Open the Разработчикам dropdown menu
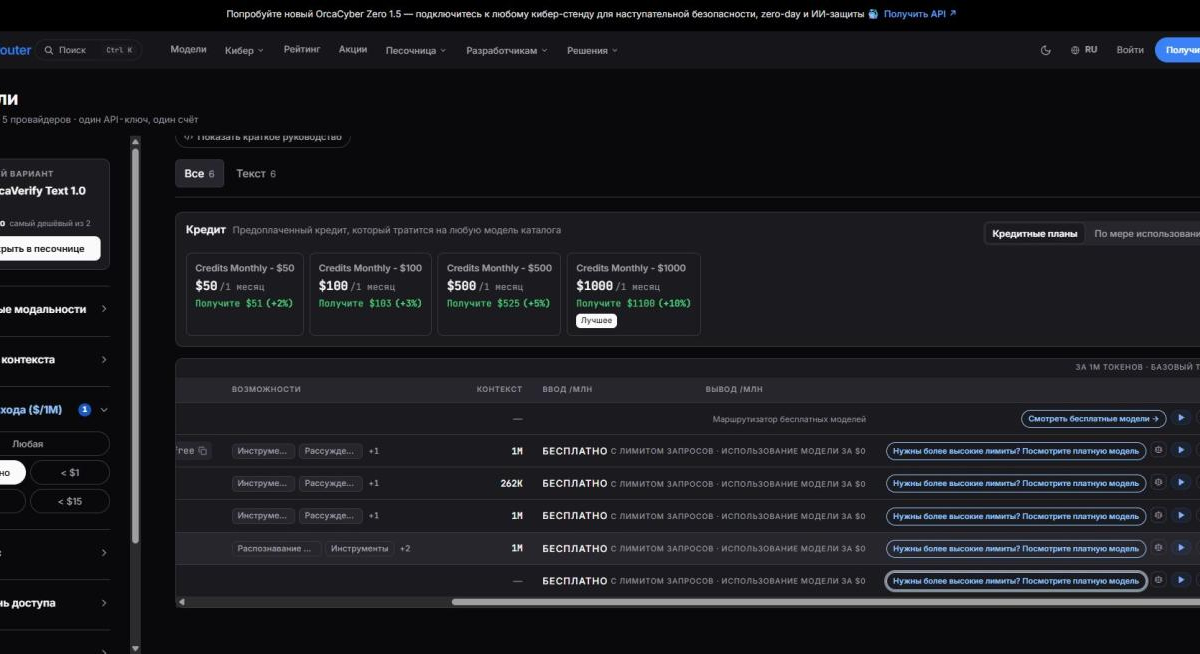Image resolution: width=1200 pixels, height=654 pixels. coord(507,50)
